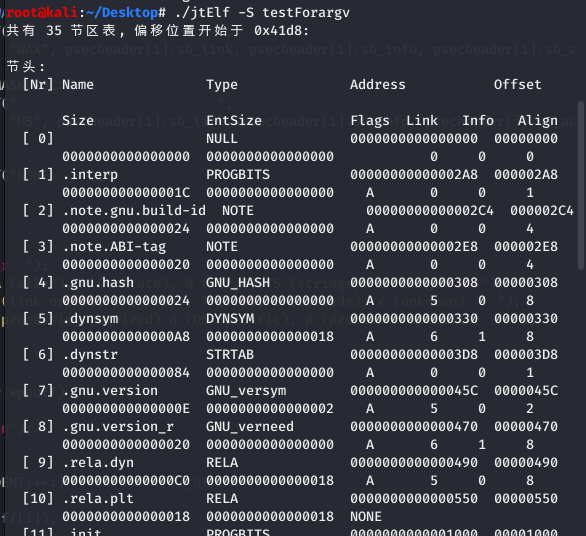Click the root@kali prompt username
The width and height of the screenshot is (586, 536).
(x=42, y=13)
